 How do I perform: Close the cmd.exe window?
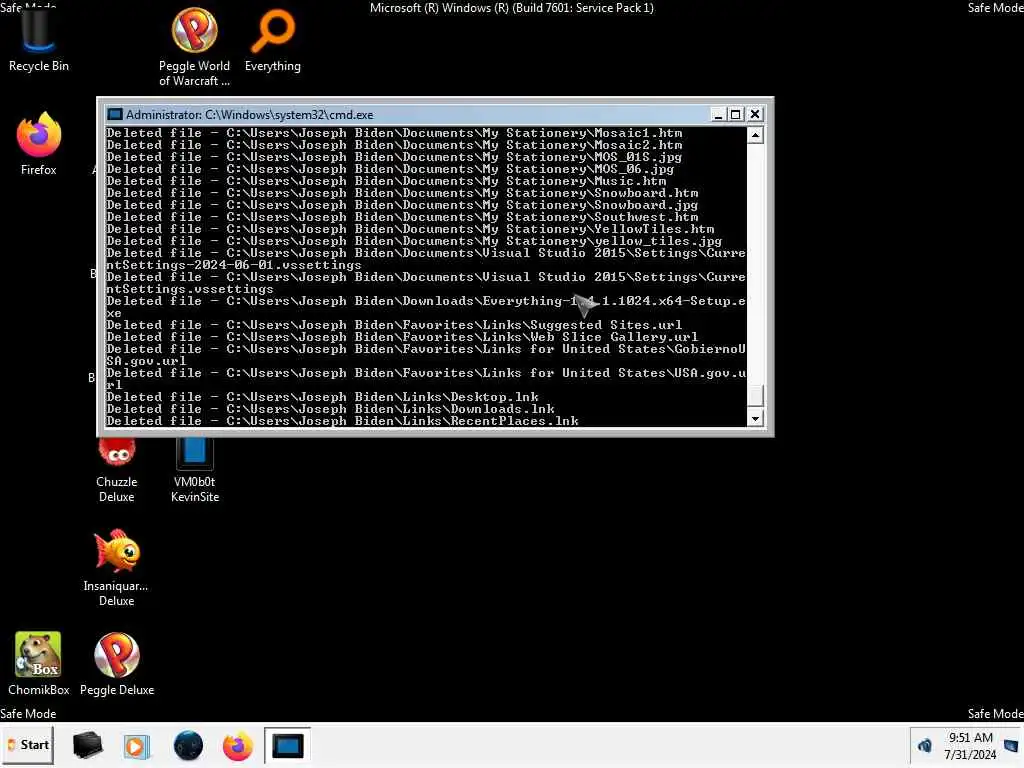[x=755, y=114]
